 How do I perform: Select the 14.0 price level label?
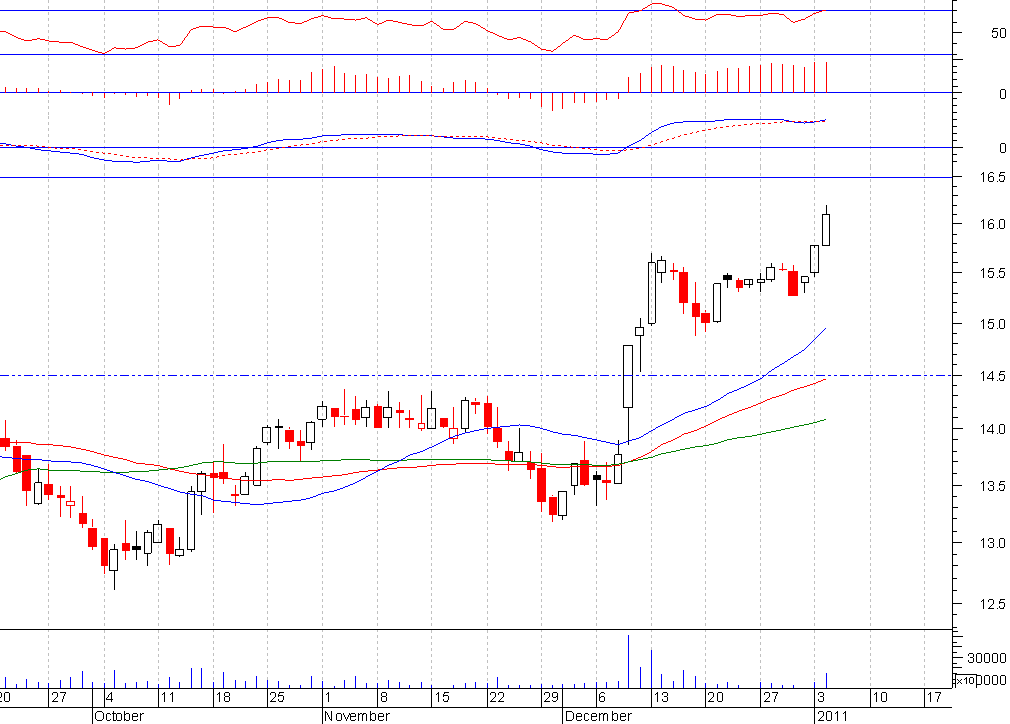pos(992,429)
